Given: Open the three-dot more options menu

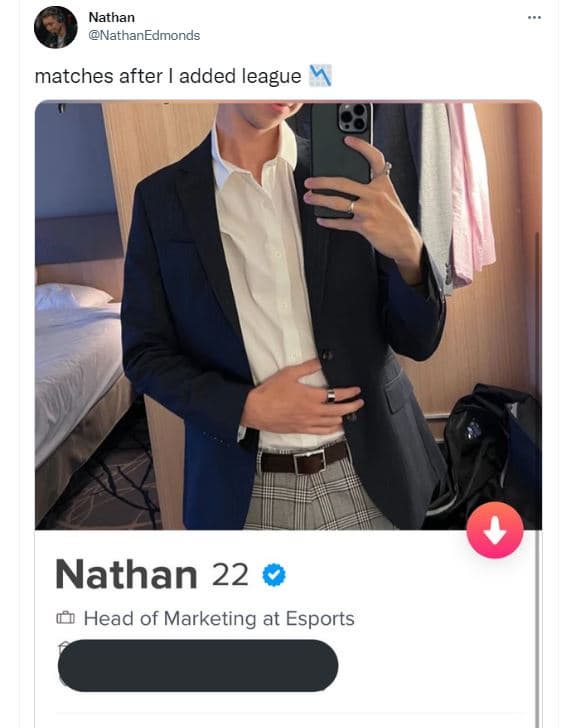Looking at the screenshot, I should click(x=534, y=18).
